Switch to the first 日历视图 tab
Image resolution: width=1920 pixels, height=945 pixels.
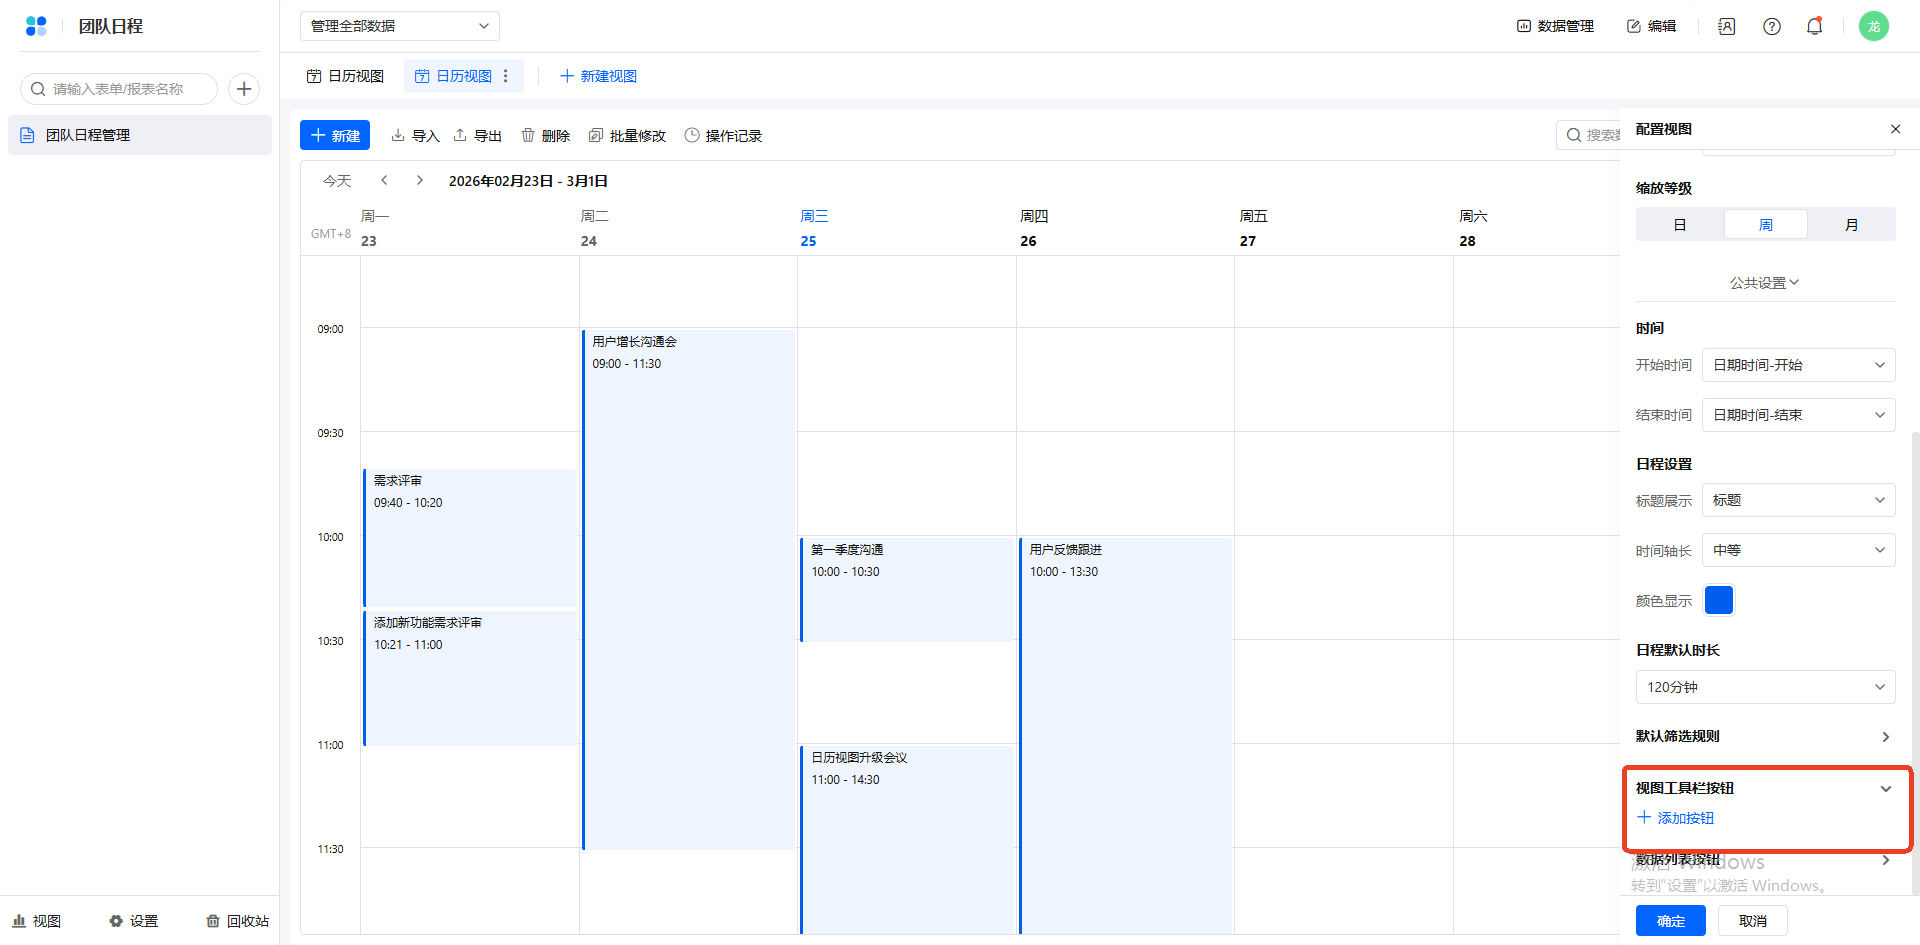pyautogui.click(x=345, y=76)
